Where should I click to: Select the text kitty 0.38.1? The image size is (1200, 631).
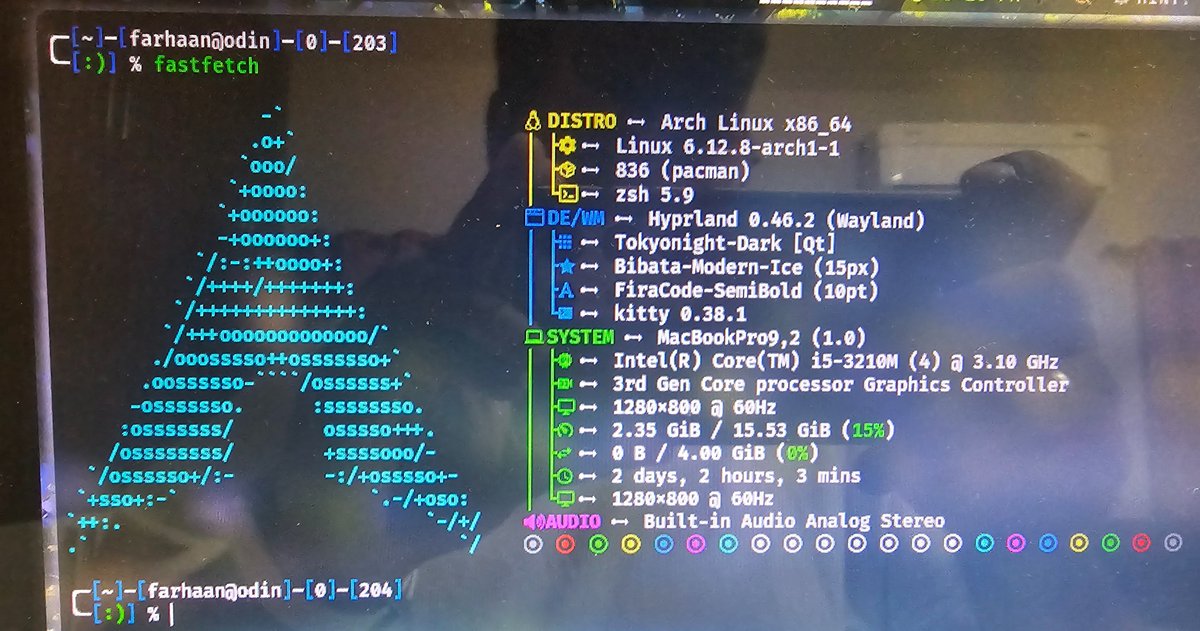[681, 314]
